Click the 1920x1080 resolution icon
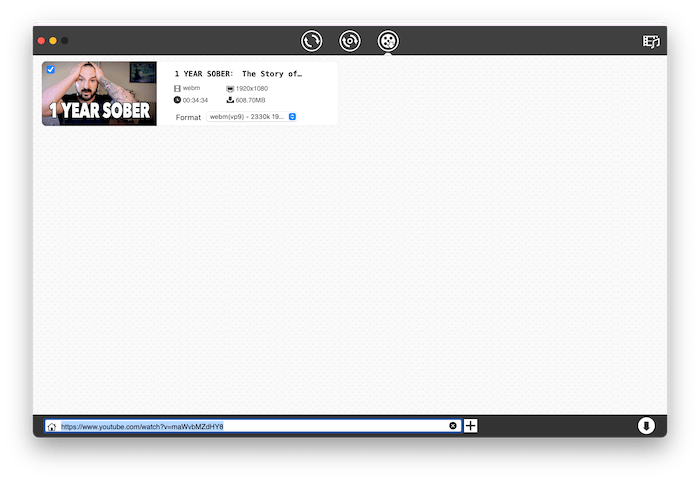Screen dimensions: 700x481 point(230,89)
